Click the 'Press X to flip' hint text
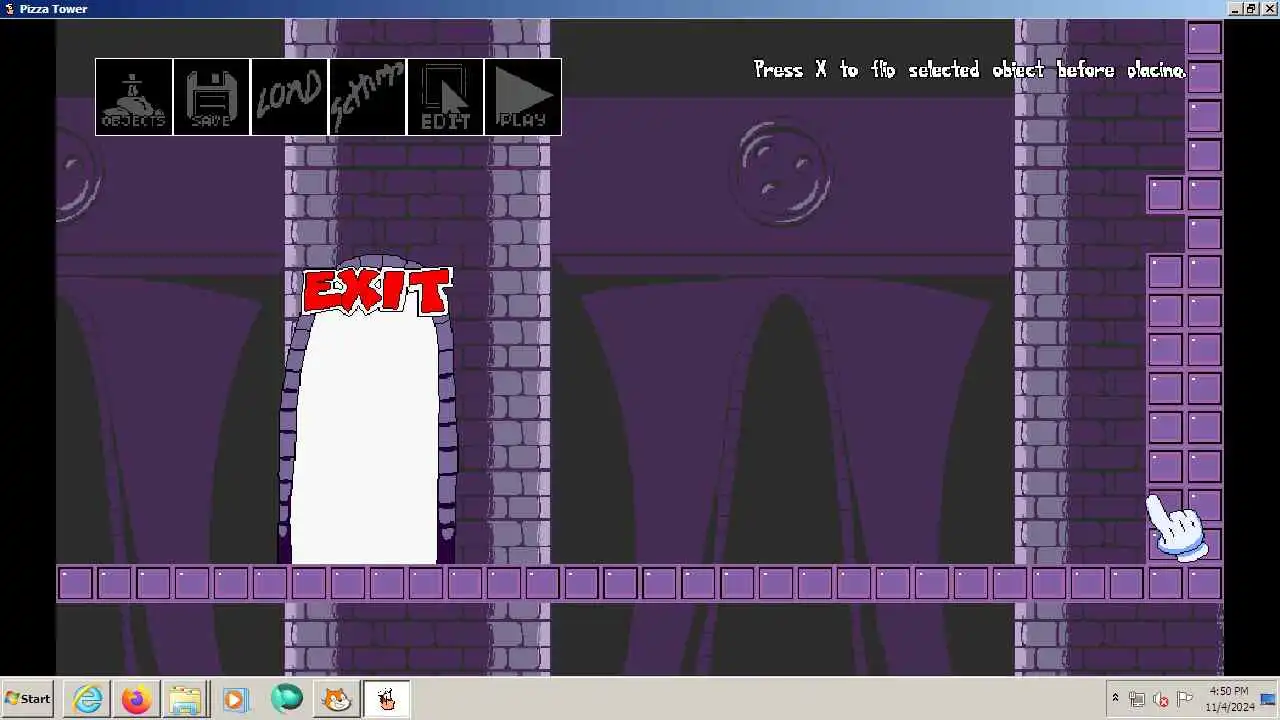 pos(969,70)
